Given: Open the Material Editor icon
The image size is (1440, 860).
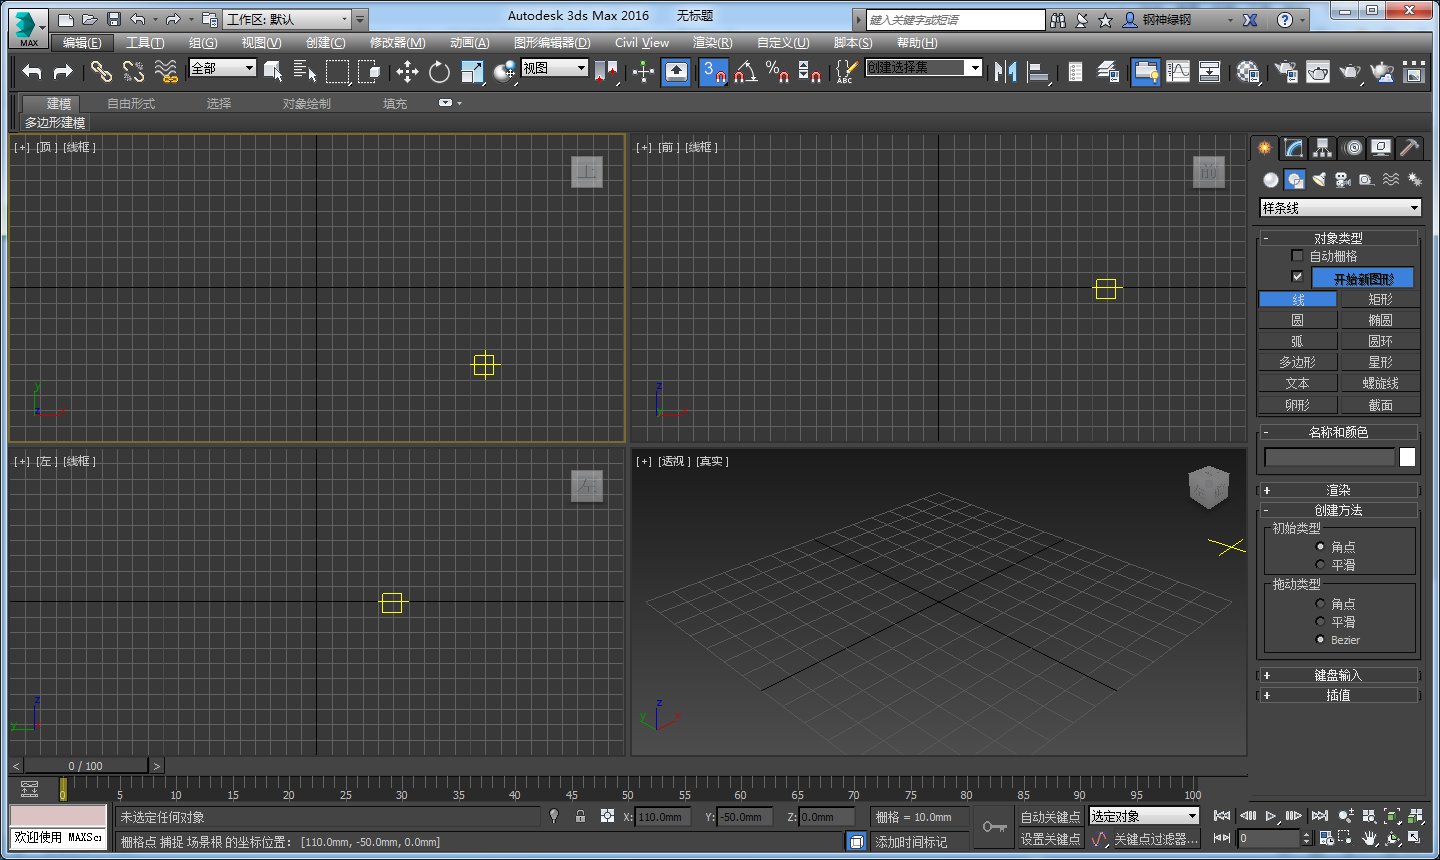Looking at the screenshot, I should pyautogui.click(x=1248, y=71).
